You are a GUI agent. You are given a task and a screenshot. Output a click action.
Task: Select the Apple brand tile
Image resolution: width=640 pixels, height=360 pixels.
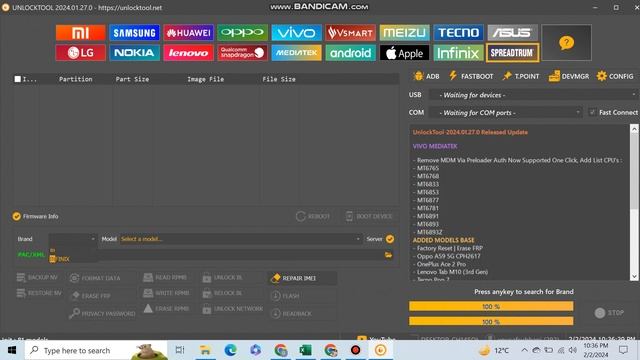tap(404, 53)
